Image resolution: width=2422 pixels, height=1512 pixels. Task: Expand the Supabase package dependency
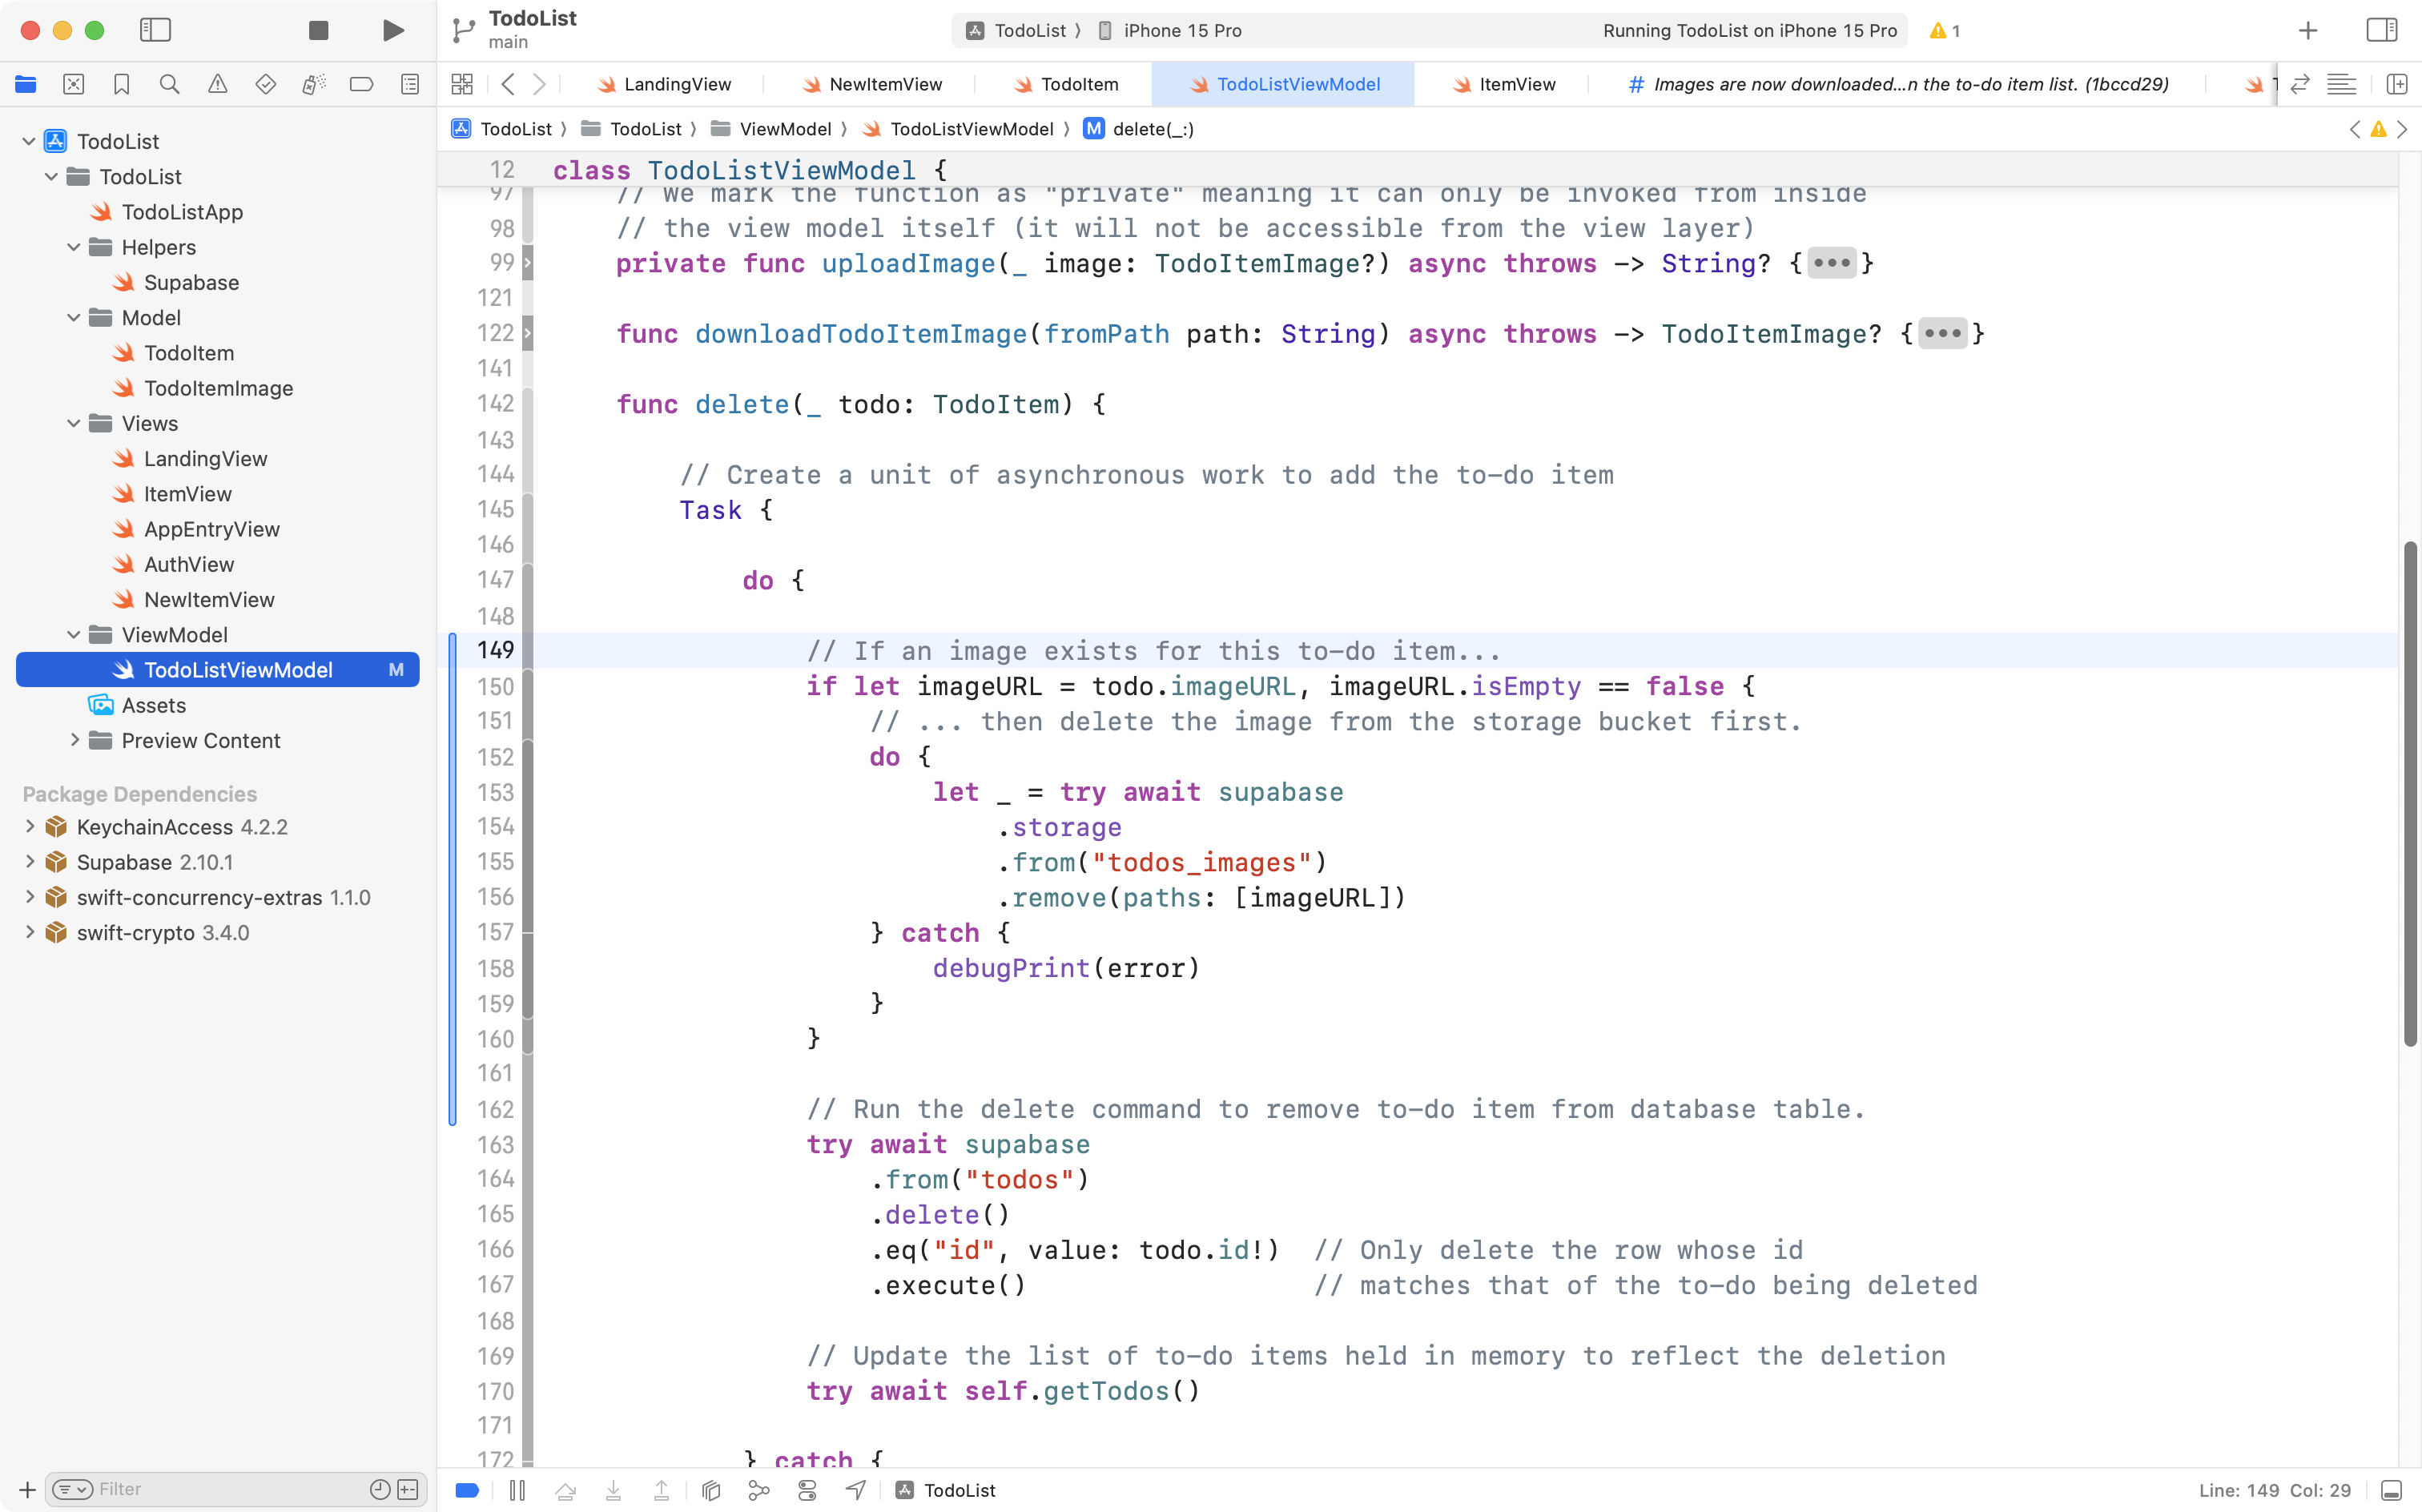click(29, 861)
